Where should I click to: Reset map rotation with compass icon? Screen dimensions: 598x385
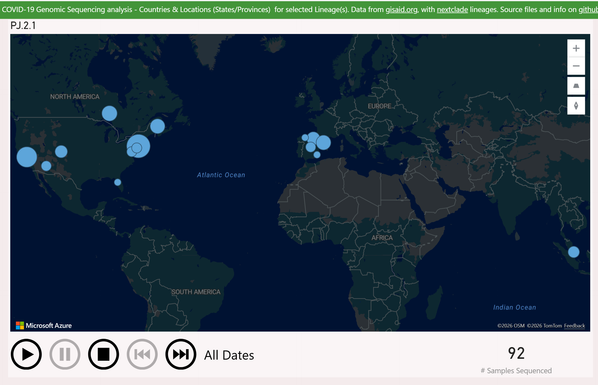coord(576,106)
